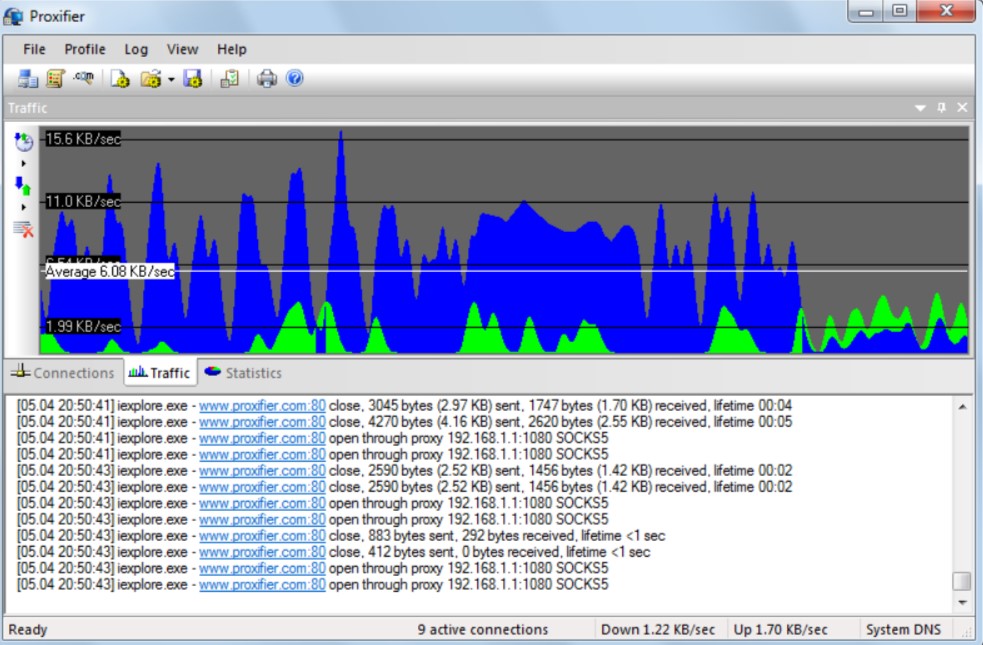Screen dimensions: 983x645
Task: Click the Average 6.08 KB/sec label
Action: tap(110, 272)
